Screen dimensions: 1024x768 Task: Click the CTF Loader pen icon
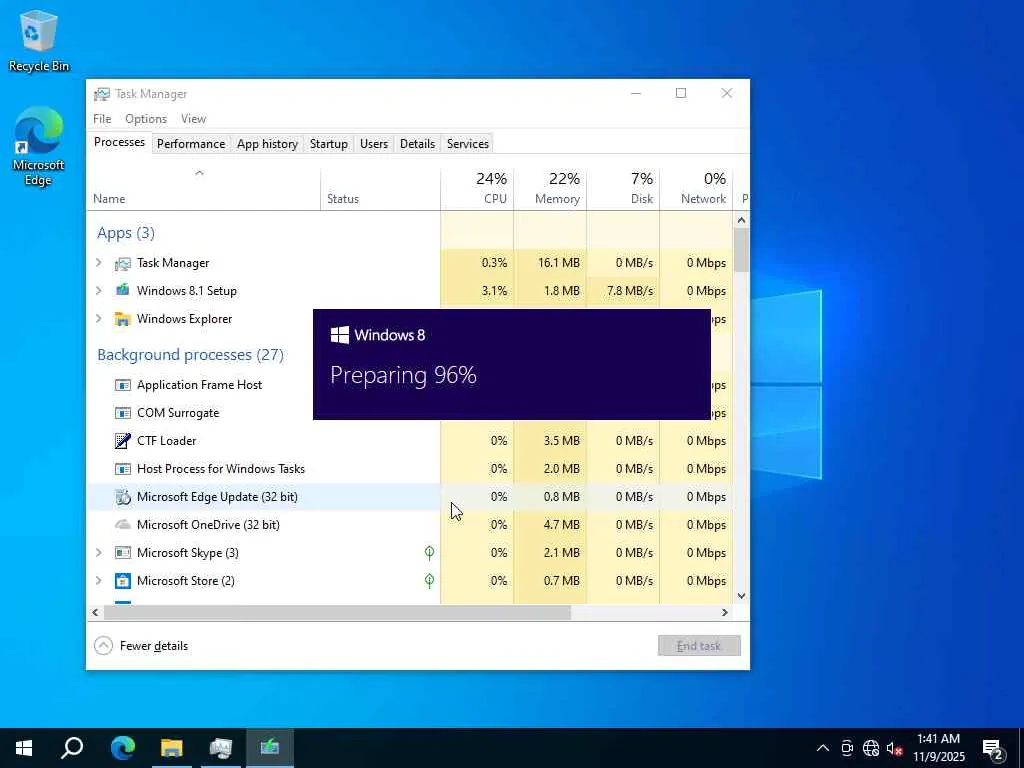click(x=123, y=441)
